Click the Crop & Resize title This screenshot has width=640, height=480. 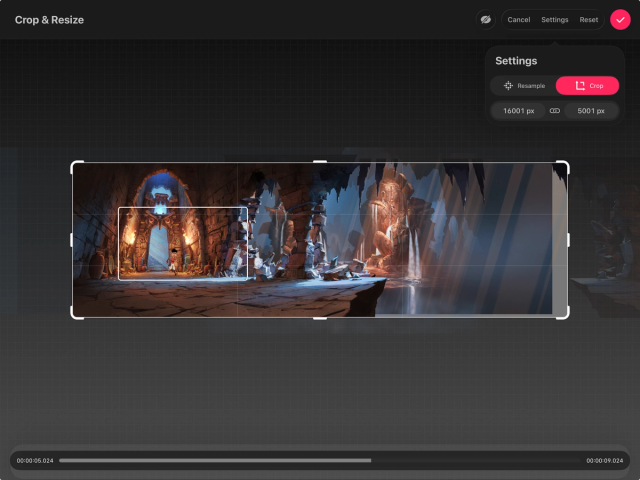49,20
